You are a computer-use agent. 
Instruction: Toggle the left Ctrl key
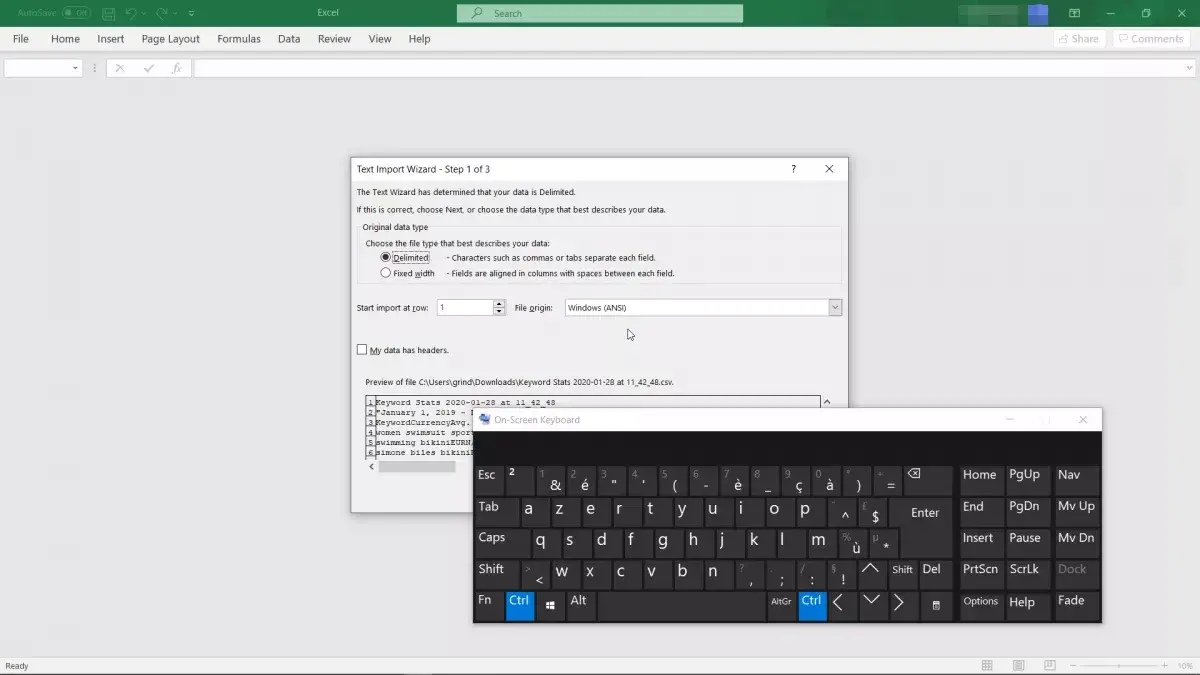520,606
